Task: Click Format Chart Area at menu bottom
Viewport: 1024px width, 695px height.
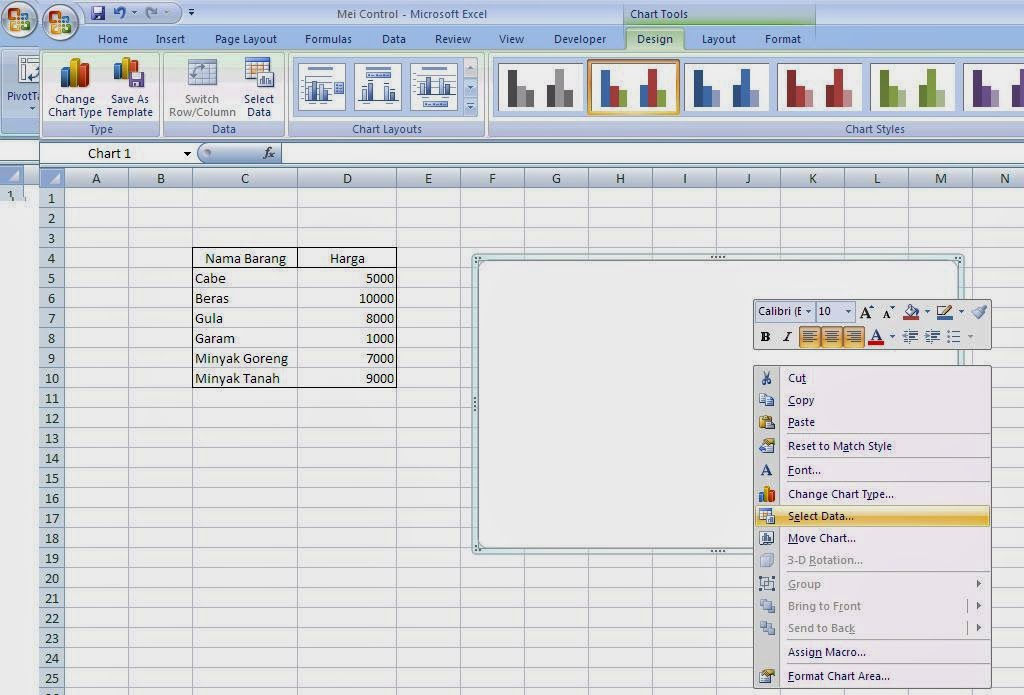Action: (838, 676)
